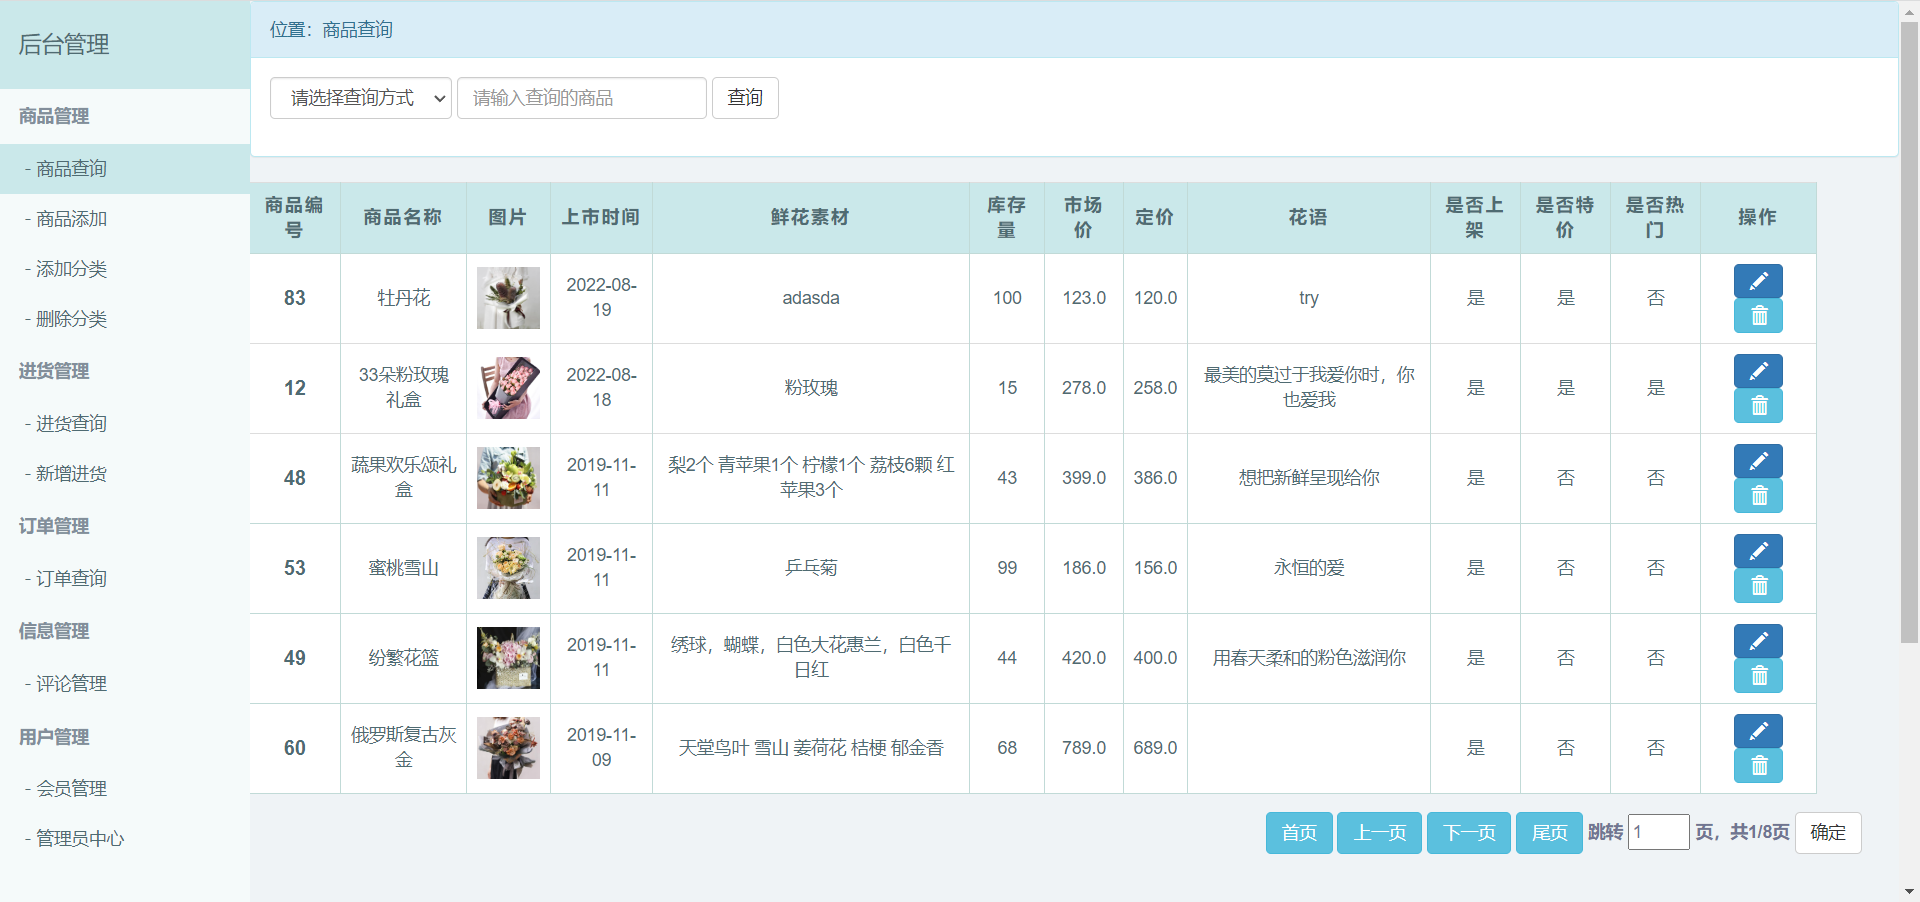The width and height of the screenshot is (1920, 902).
Task: Edit product 83 牡丹花 with pencil icon
Action: click(1758, 281)
